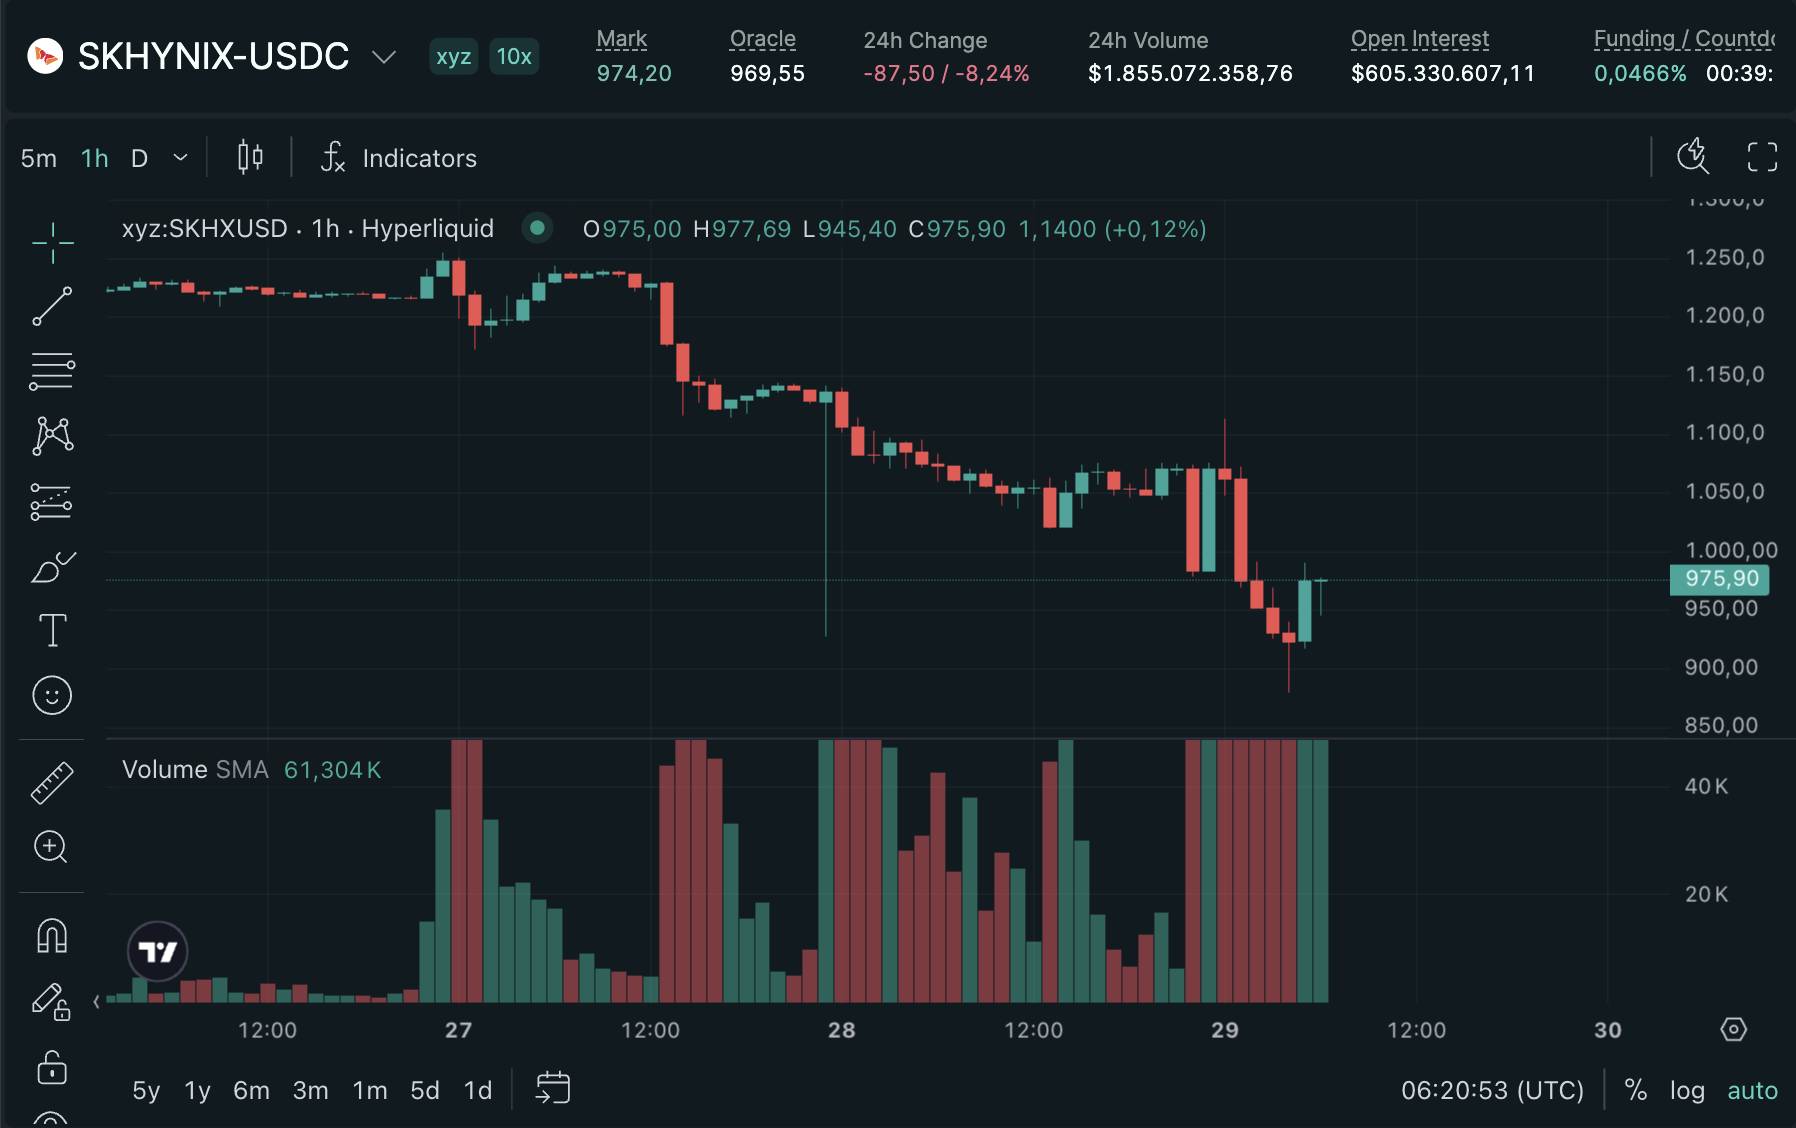This screenshot has width=1796, height=1128.
Task: Click the Oracle value 969,55
Action: [x=767, y=73]
